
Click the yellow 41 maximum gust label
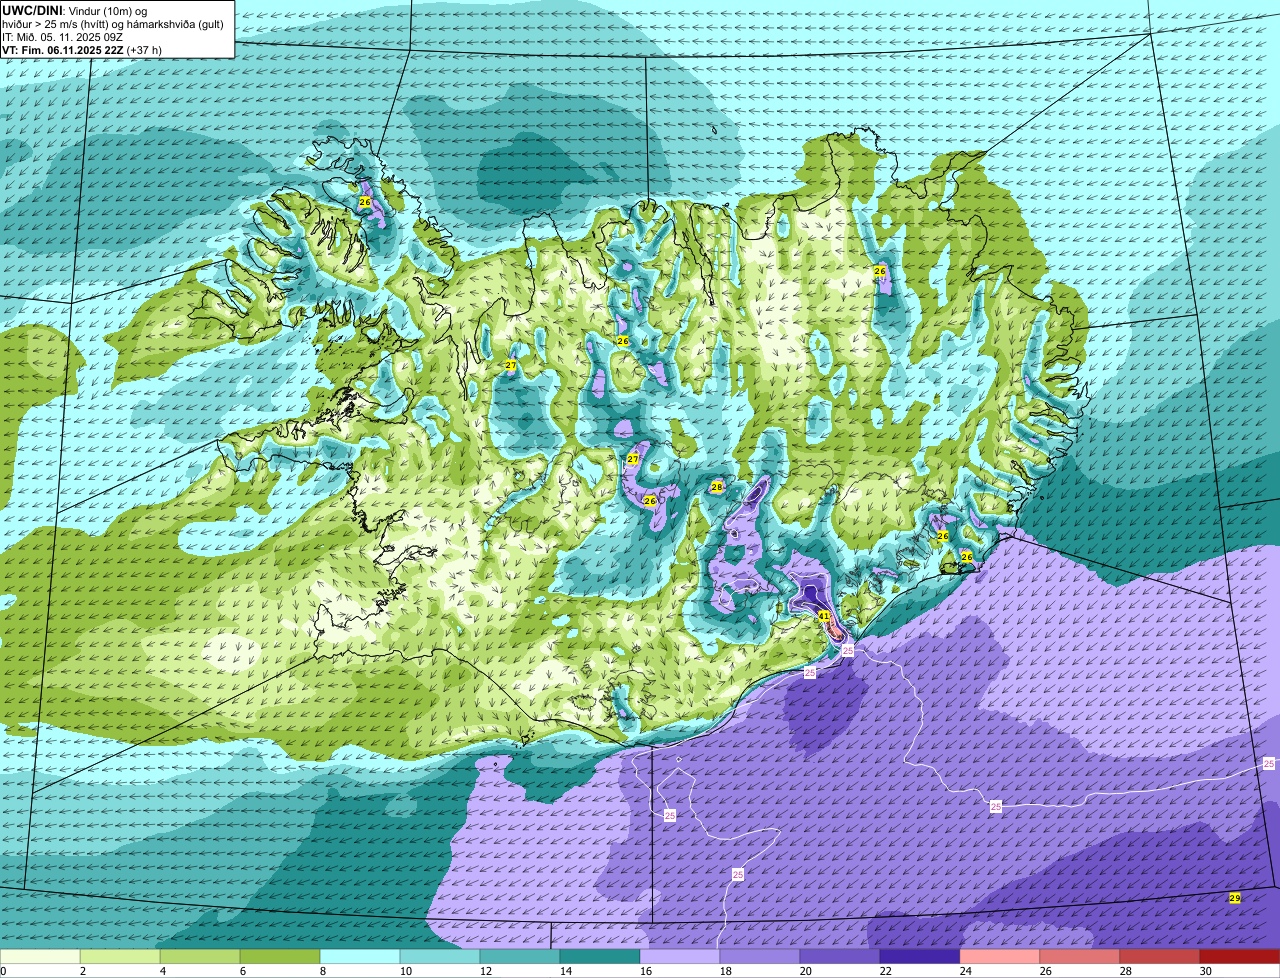[x=824, y=616]
